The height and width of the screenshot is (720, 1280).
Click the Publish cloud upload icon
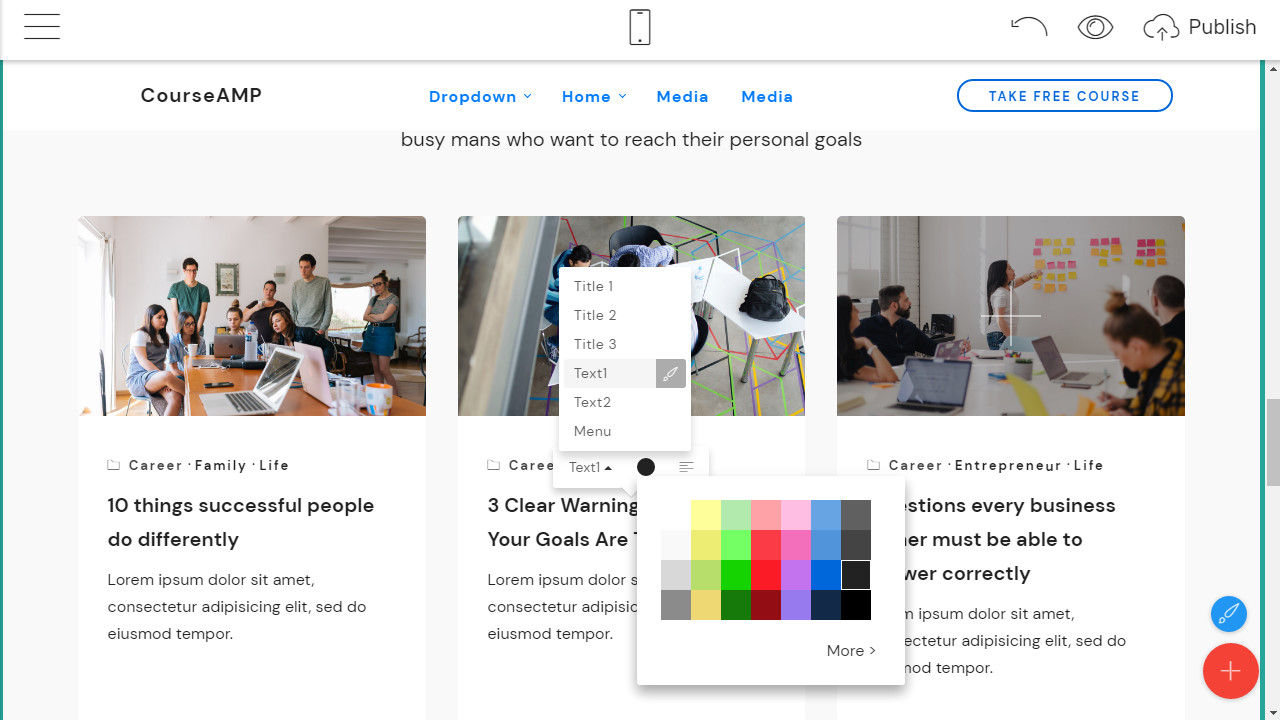tap(1161, 28)
